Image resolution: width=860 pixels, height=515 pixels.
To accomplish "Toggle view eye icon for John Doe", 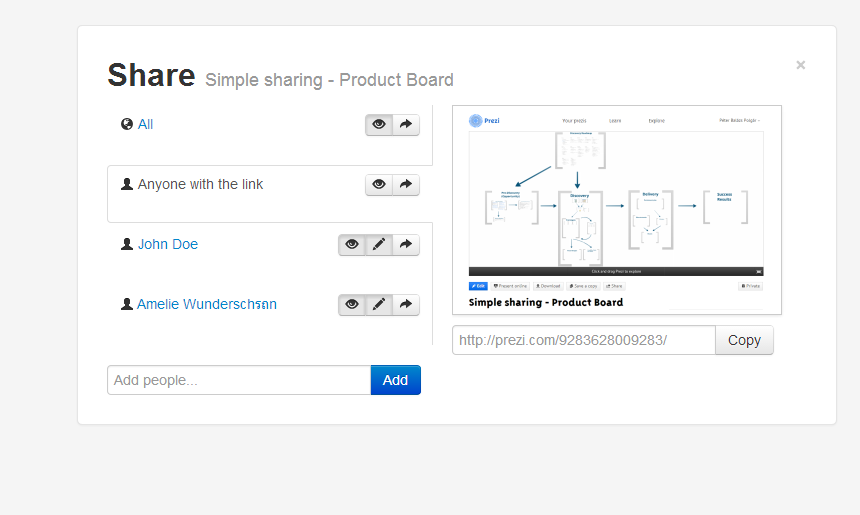I will click(x=352, y=245).
